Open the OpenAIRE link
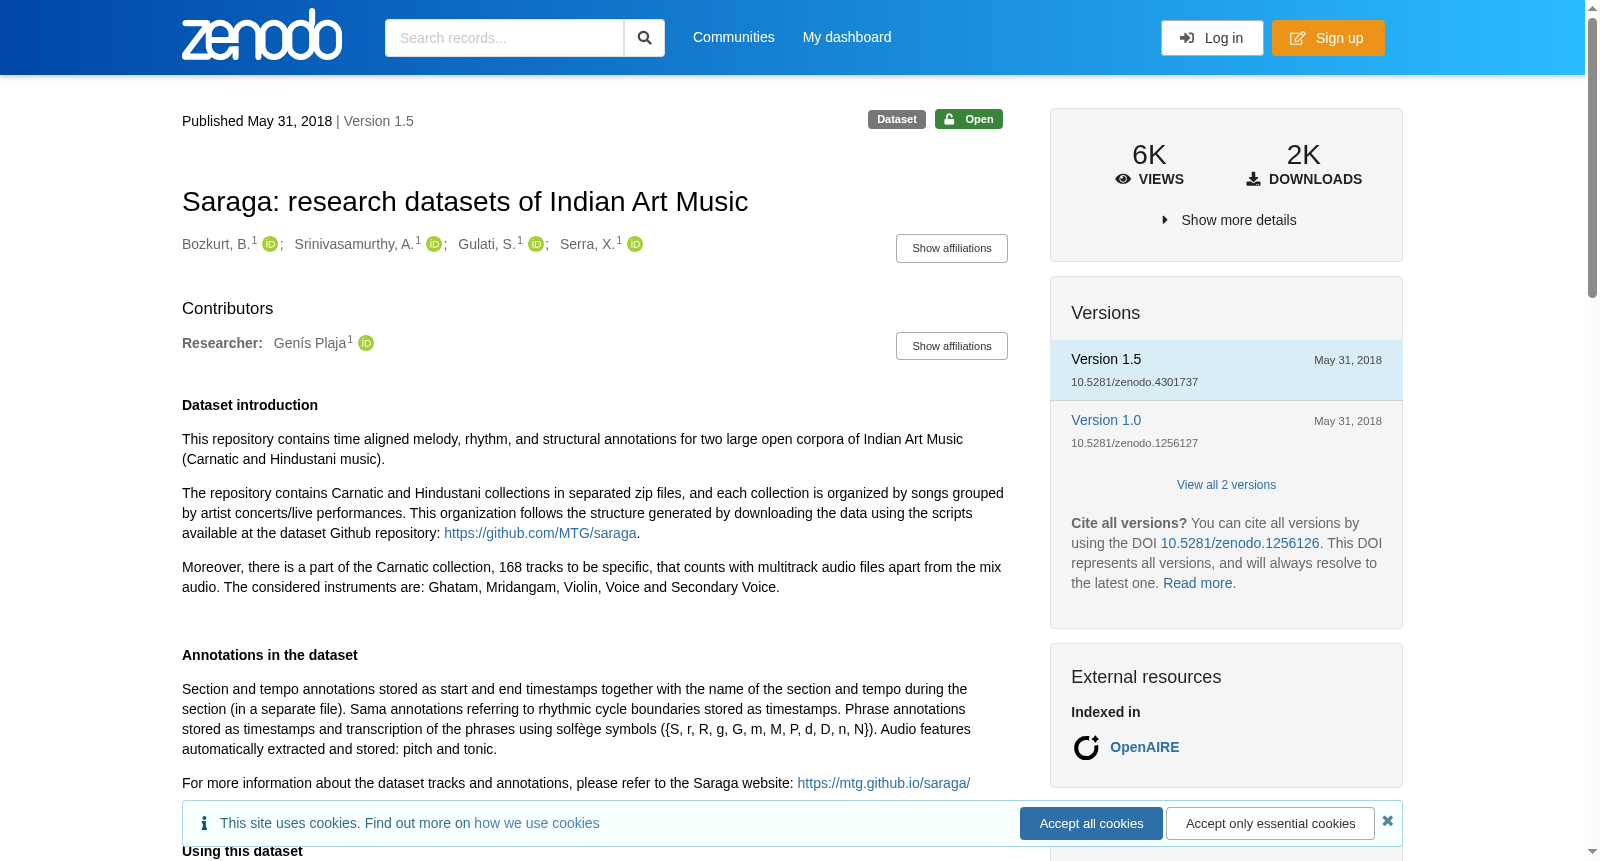Image resolution: width=1600 pixels, height=861 pixels. pos(1145,747)
